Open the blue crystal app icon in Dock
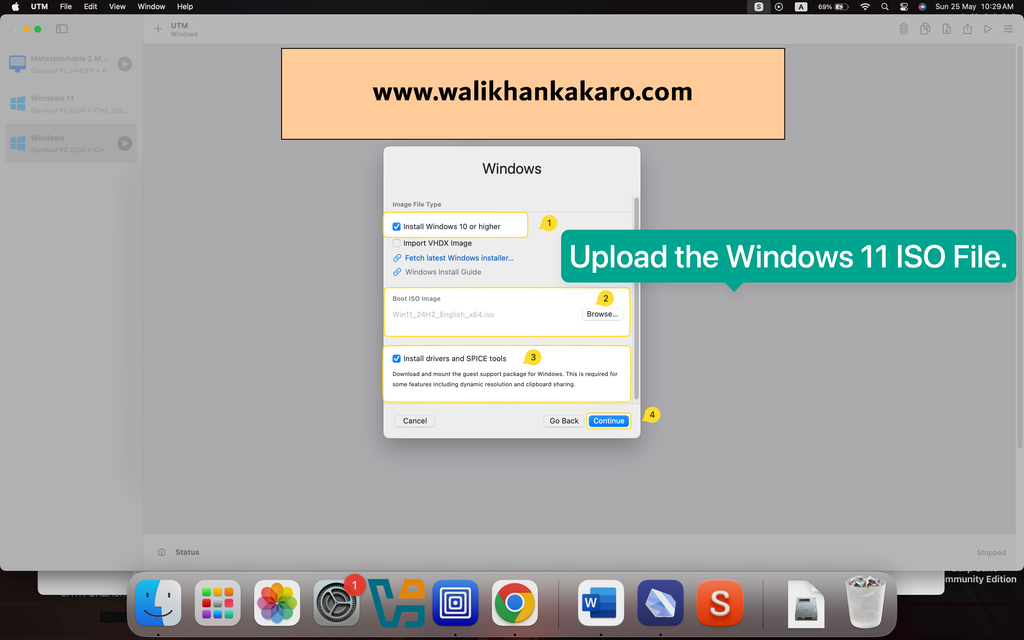The image size is (1024, 640). [660, 603]
